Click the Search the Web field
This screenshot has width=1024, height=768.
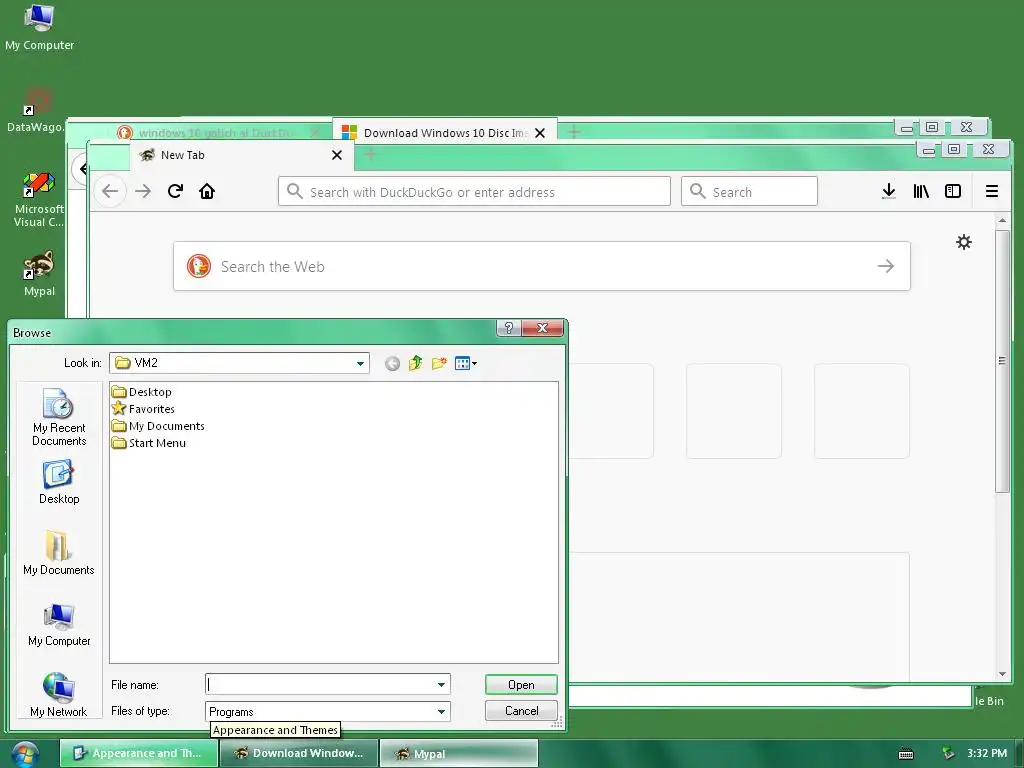(x=542, y=266)
